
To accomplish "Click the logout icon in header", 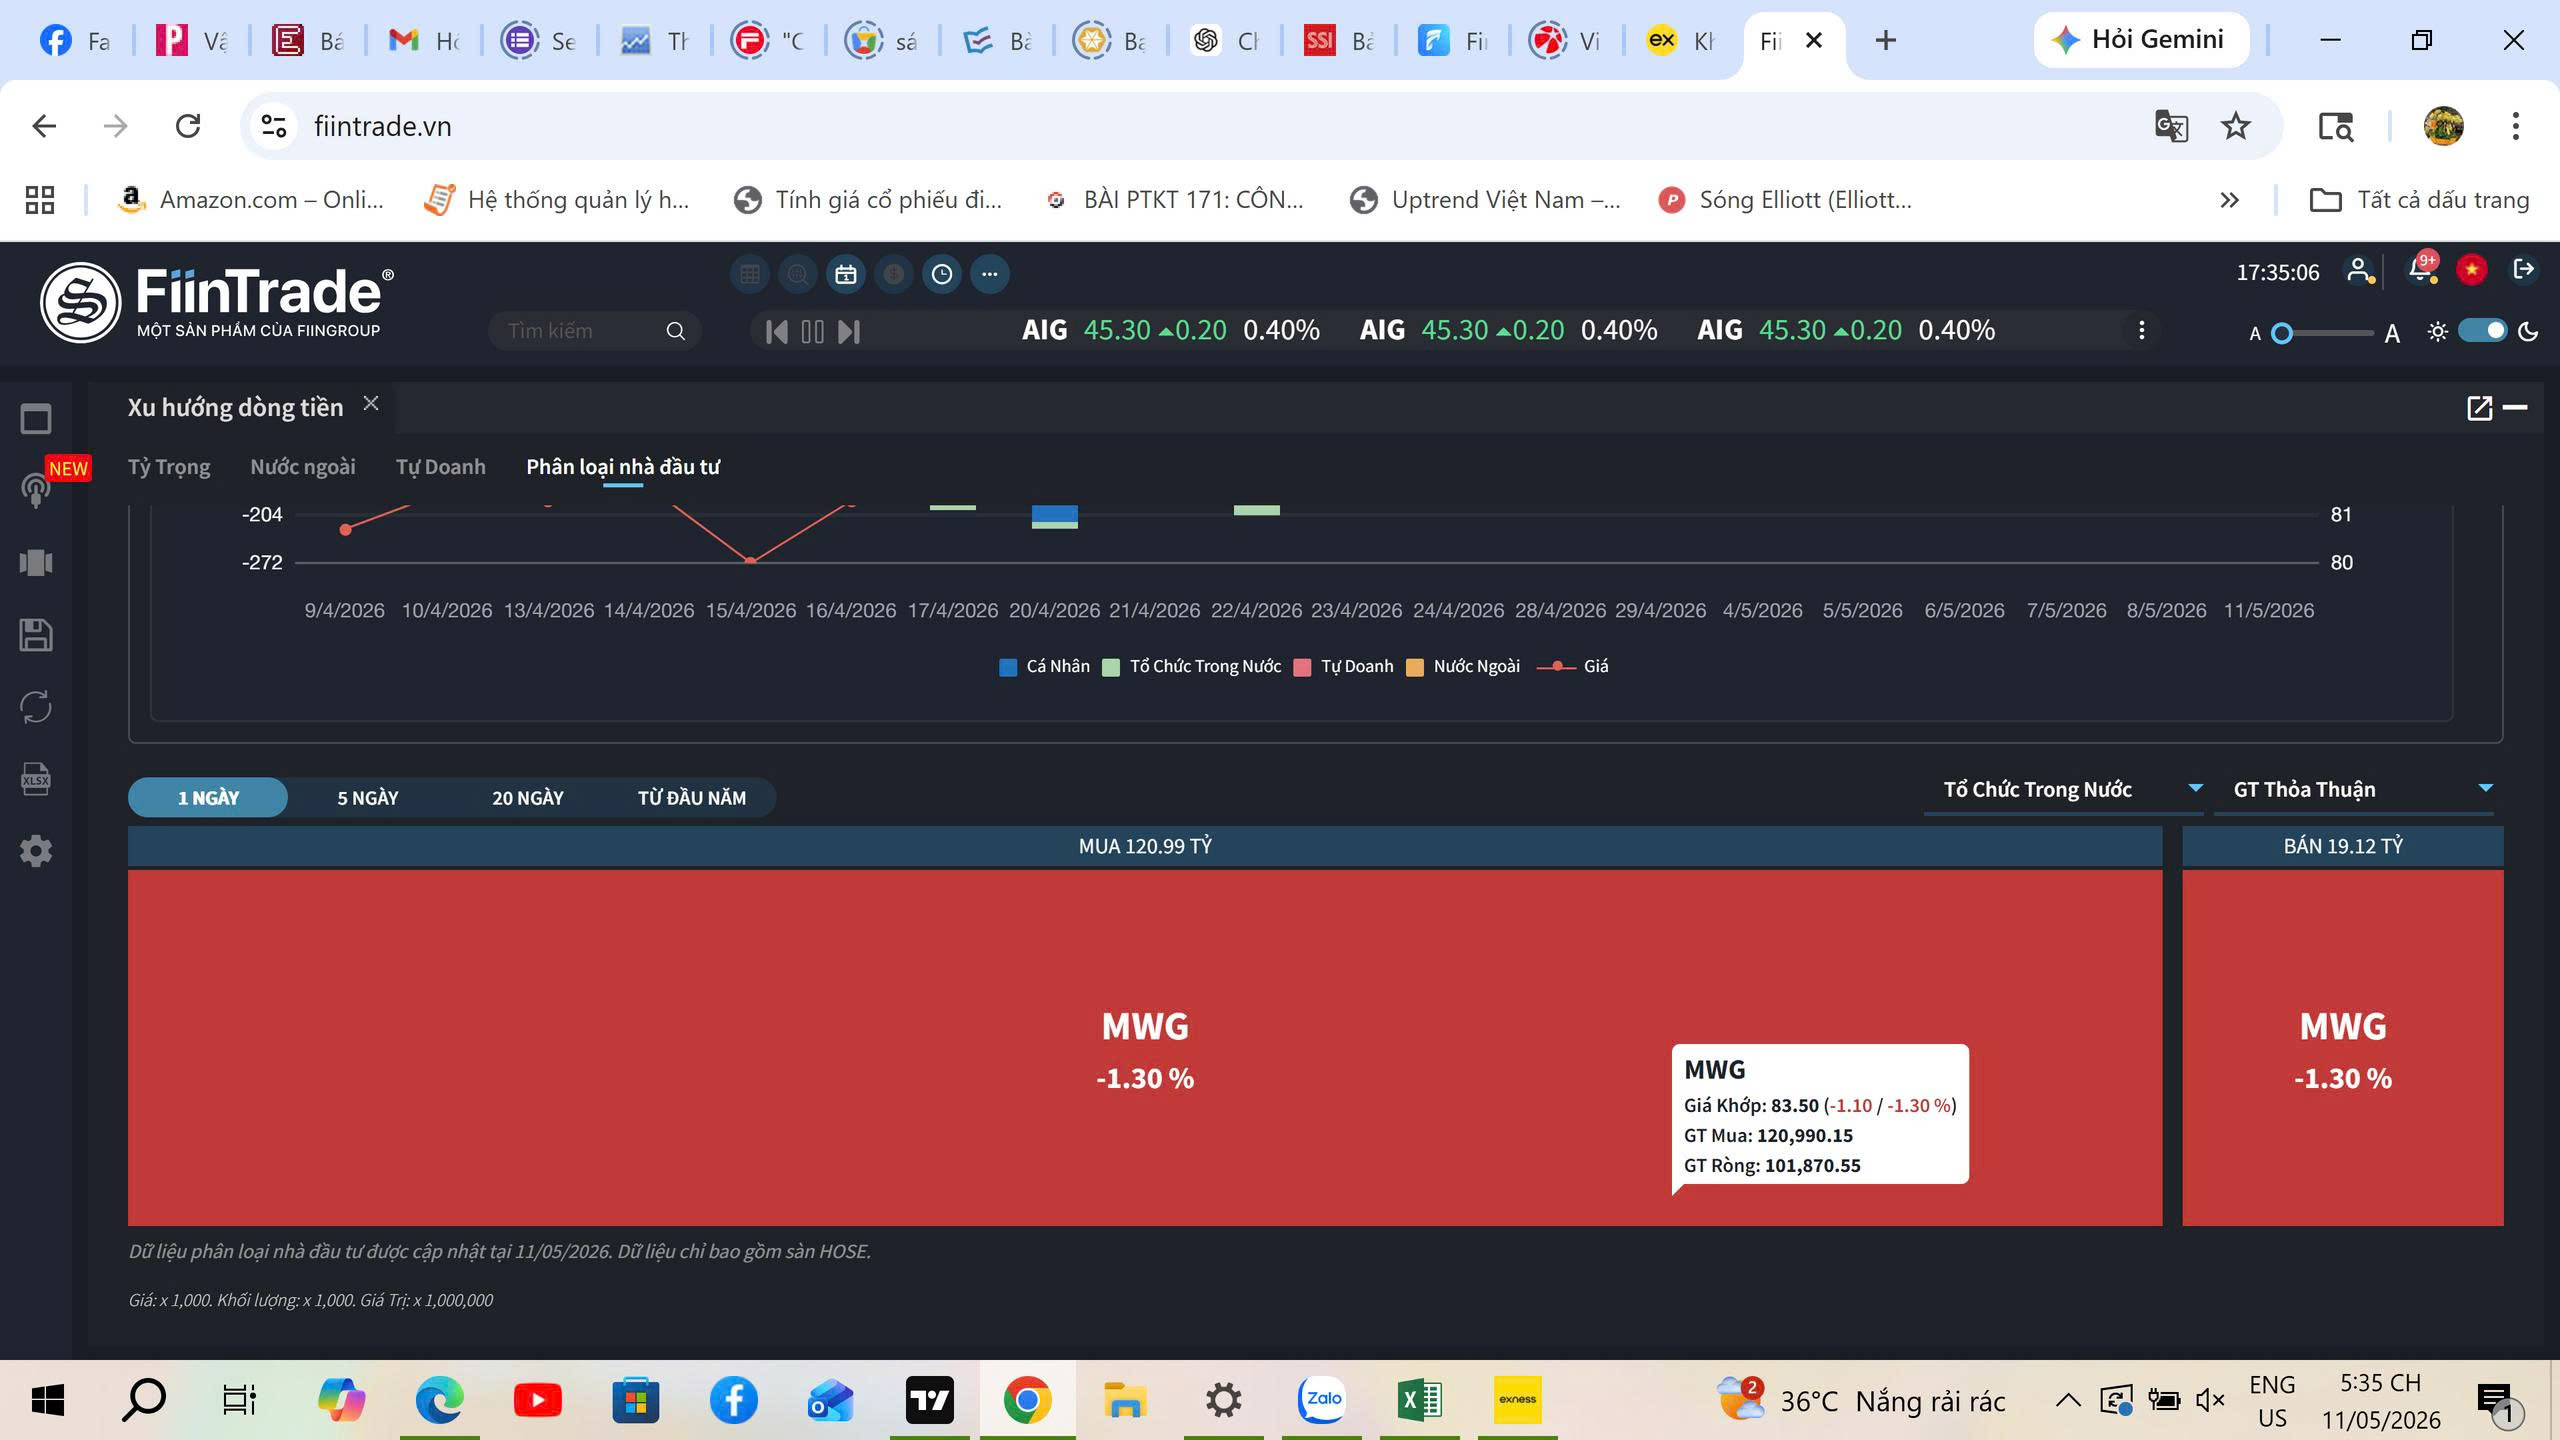I will tap(2523, 269).
